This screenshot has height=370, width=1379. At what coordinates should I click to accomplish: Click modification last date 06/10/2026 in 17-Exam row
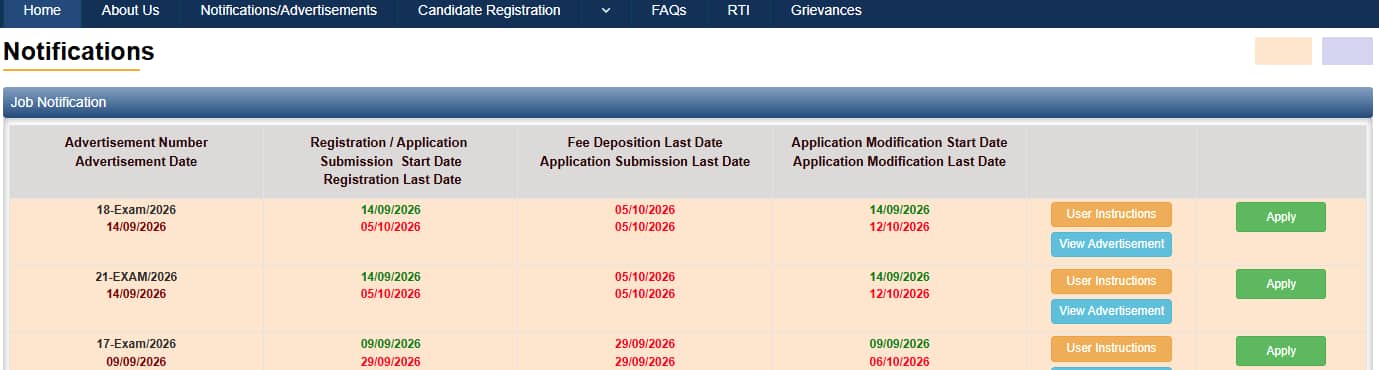click(900, 362)
